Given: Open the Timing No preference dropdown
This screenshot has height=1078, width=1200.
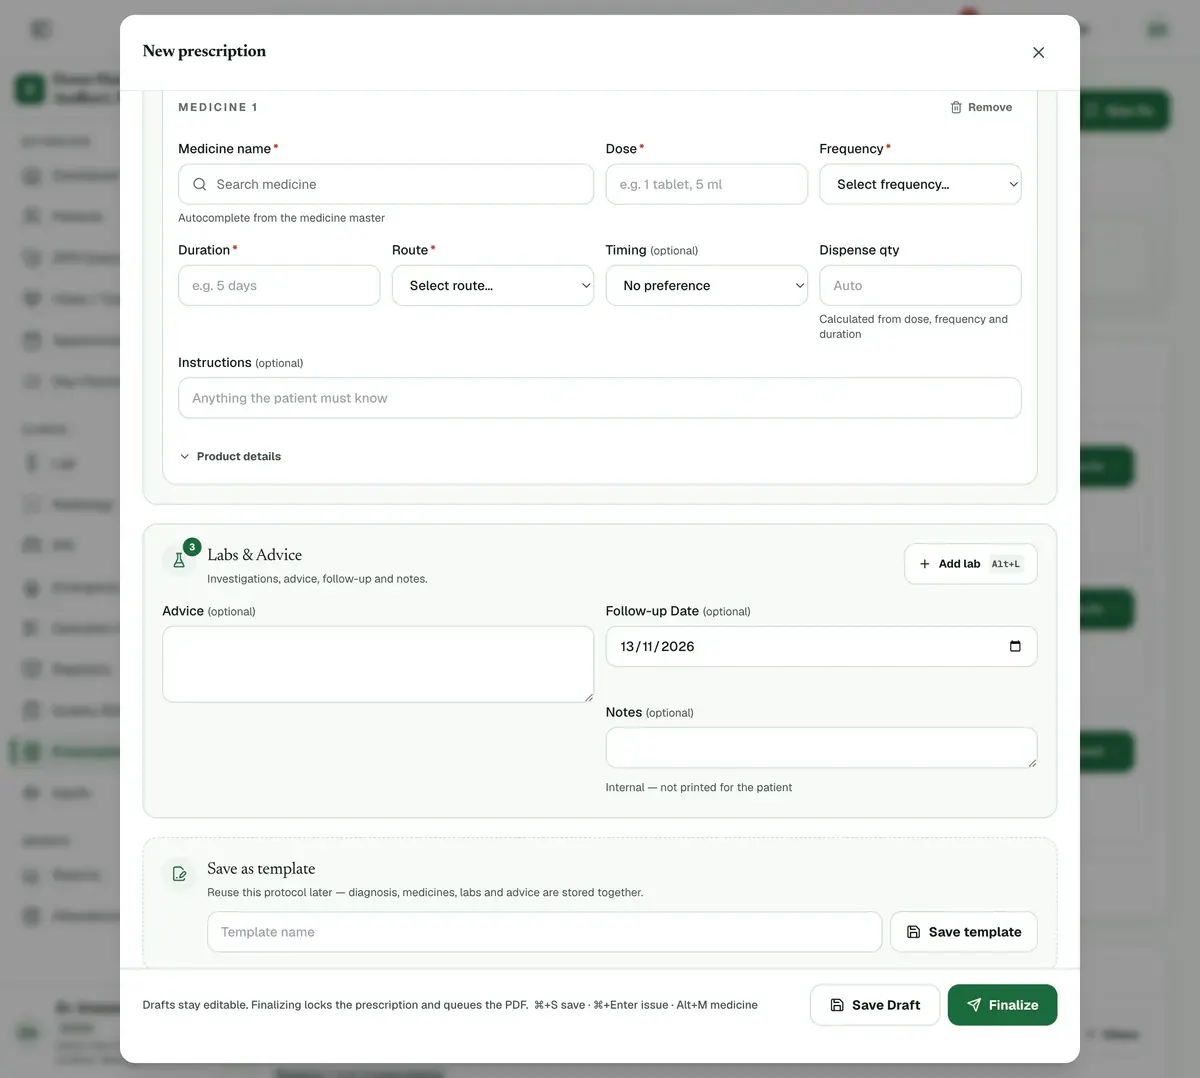Looking at the screenshot, I should [707, 285].
